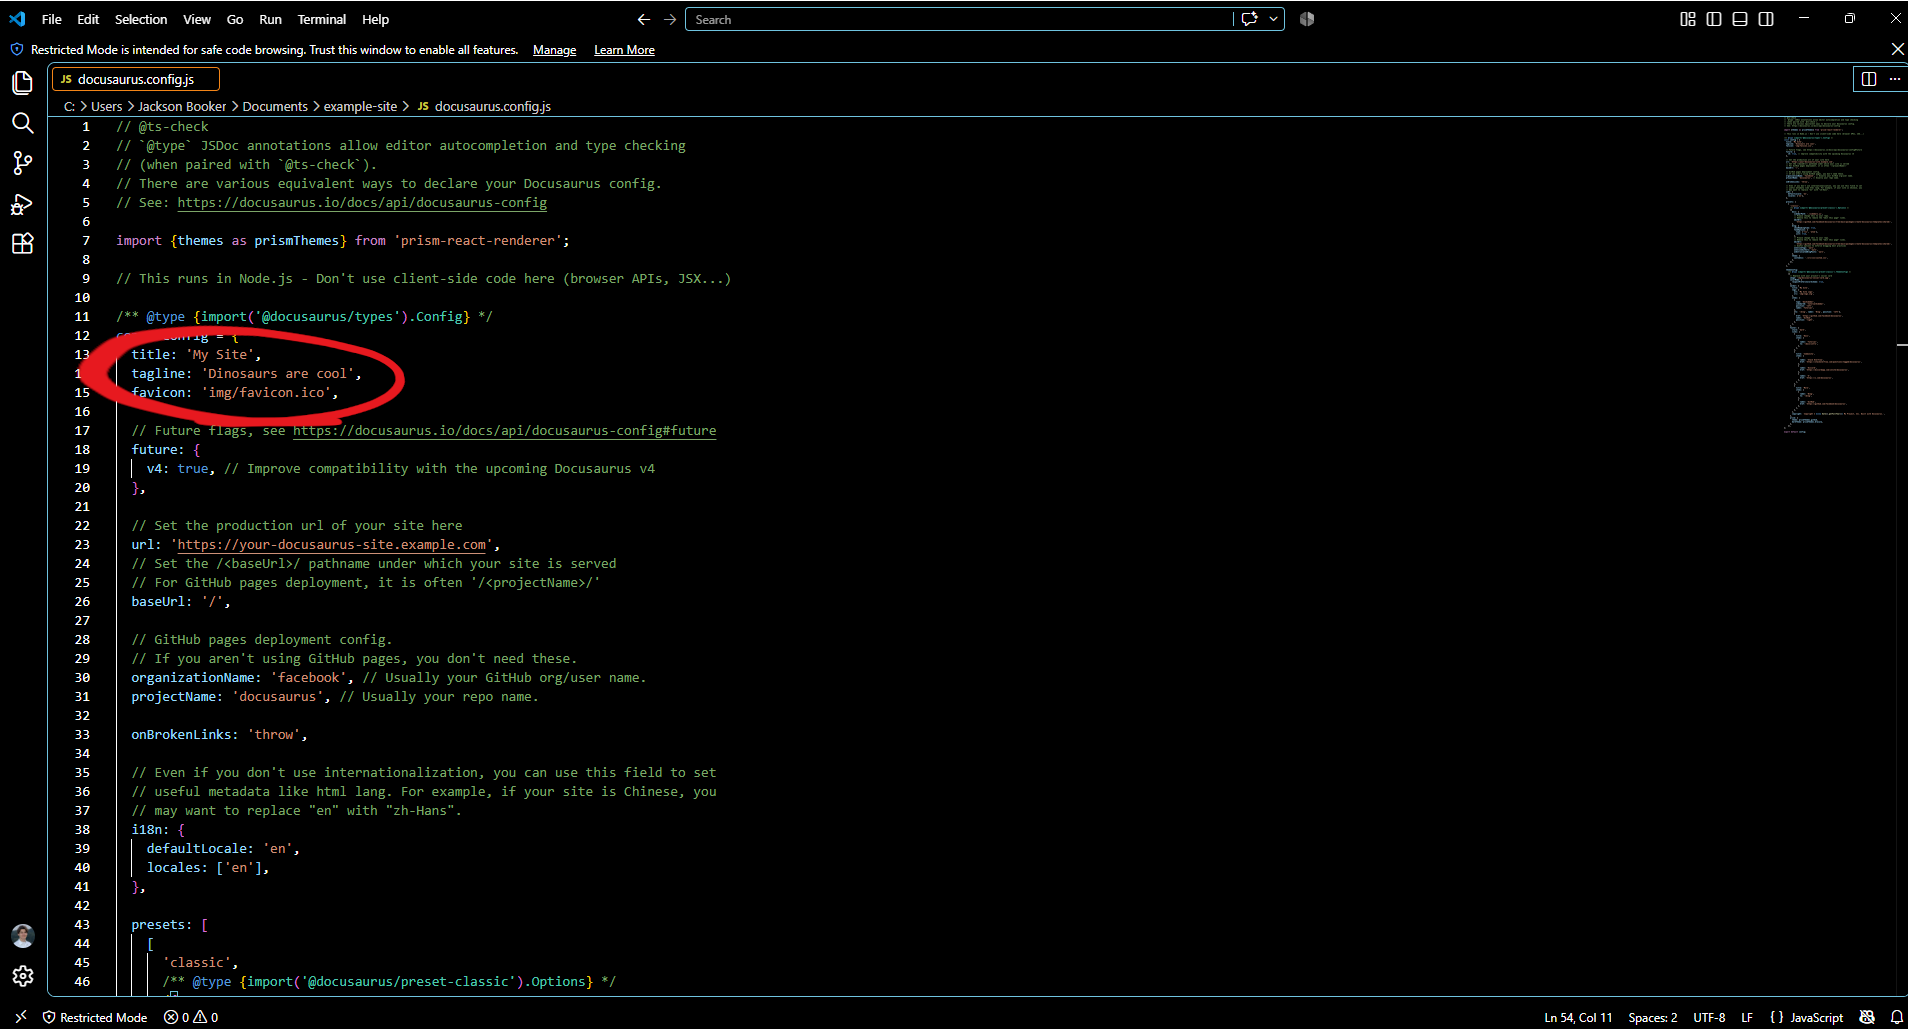Open the Run and Debug view
Screen dimensions: 1909x1029
click(x=22, y=204)
